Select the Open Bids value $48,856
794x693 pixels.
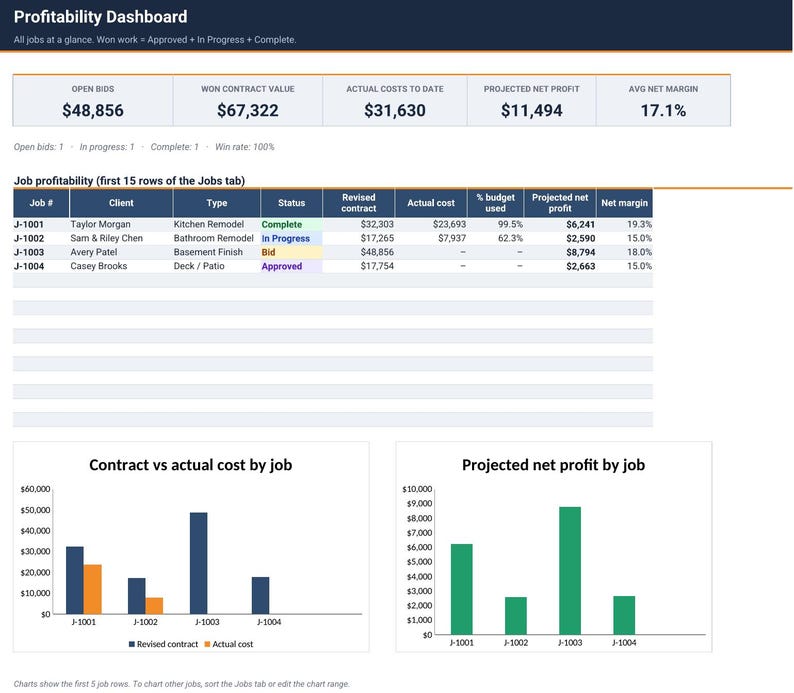(x=93, y=110)
